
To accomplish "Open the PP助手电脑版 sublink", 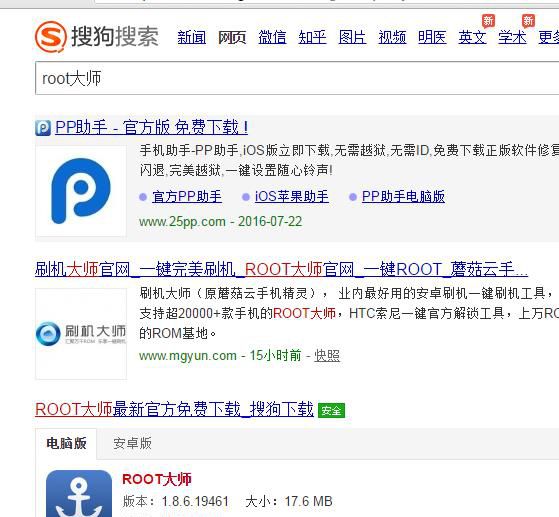I will [x=403, y=197].
